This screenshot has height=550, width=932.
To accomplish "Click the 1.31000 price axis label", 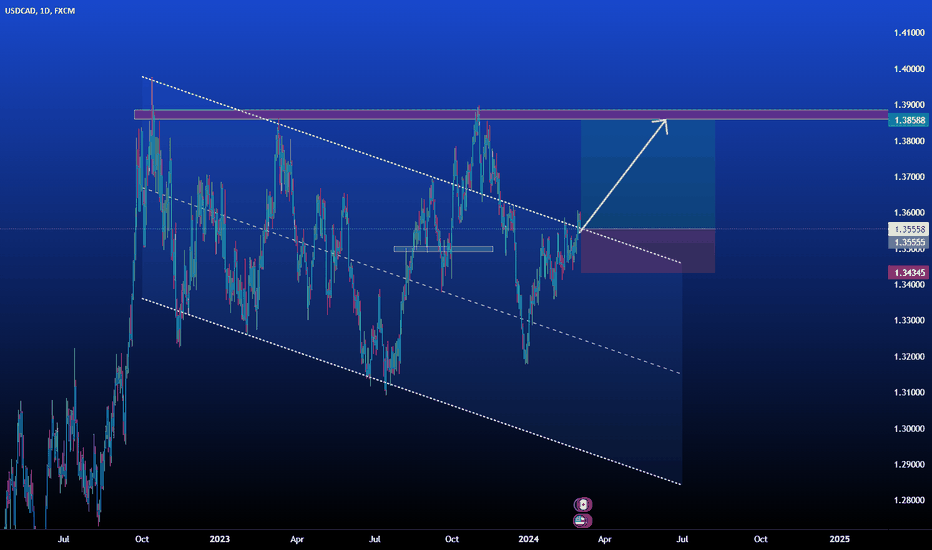I will [x=909, y=392].
